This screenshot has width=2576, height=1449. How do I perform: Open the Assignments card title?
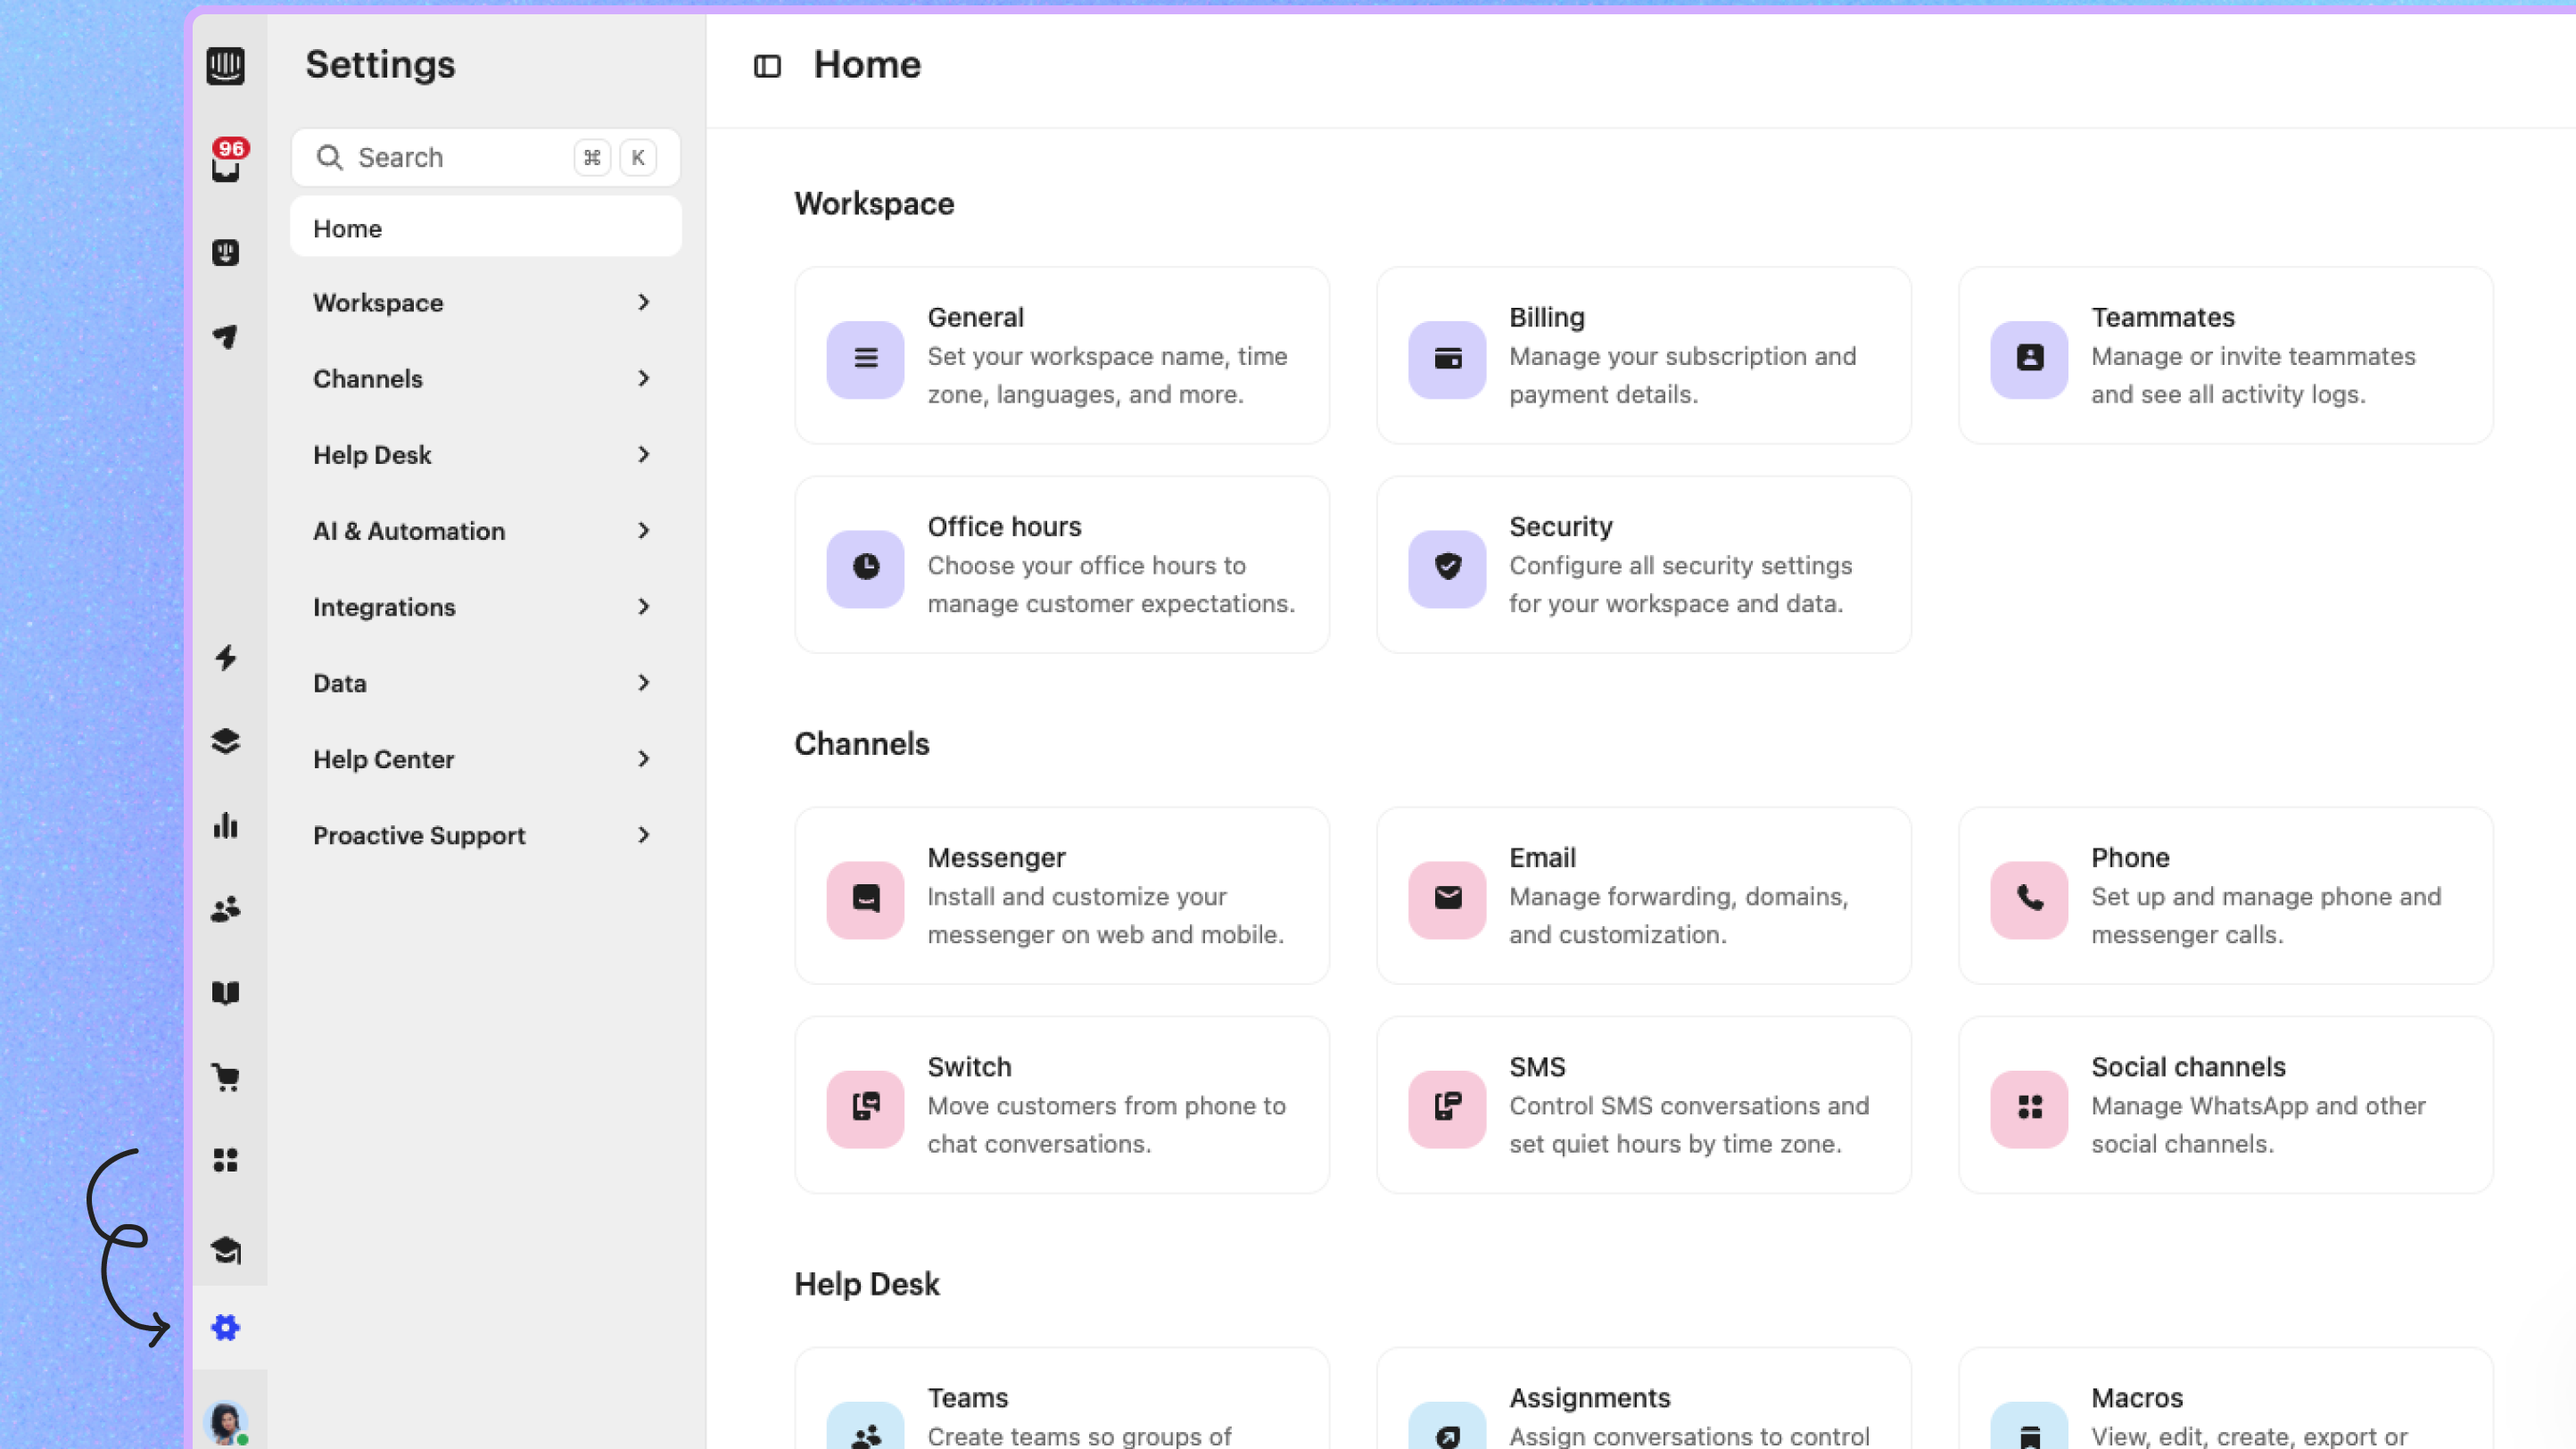click(1589, 1397)
